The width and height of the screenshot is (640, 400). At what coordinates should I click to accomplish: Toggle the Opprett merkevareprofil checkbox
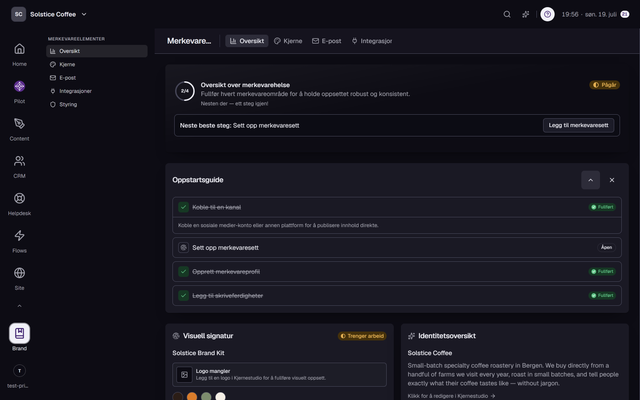183,271
